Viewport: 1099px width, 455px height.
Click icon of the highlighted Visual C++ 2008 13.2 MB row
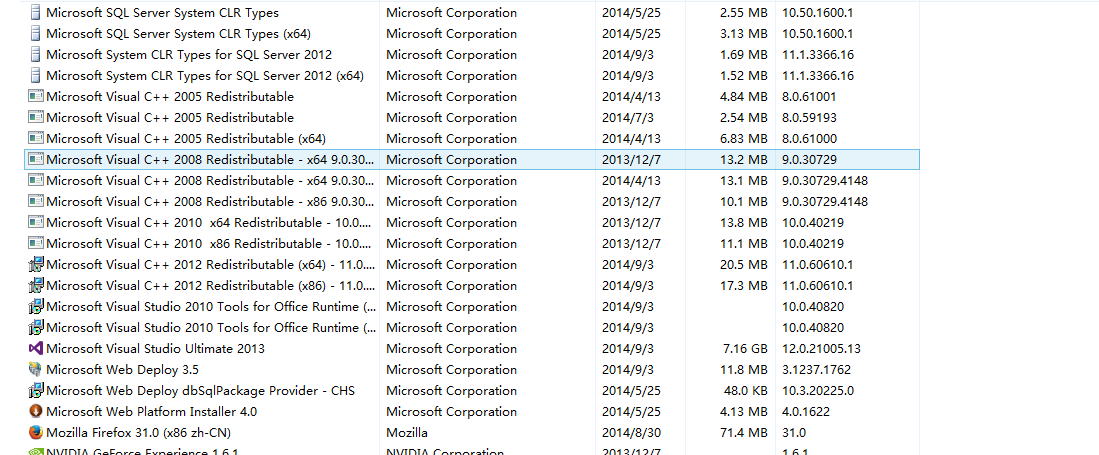point(36,160)
